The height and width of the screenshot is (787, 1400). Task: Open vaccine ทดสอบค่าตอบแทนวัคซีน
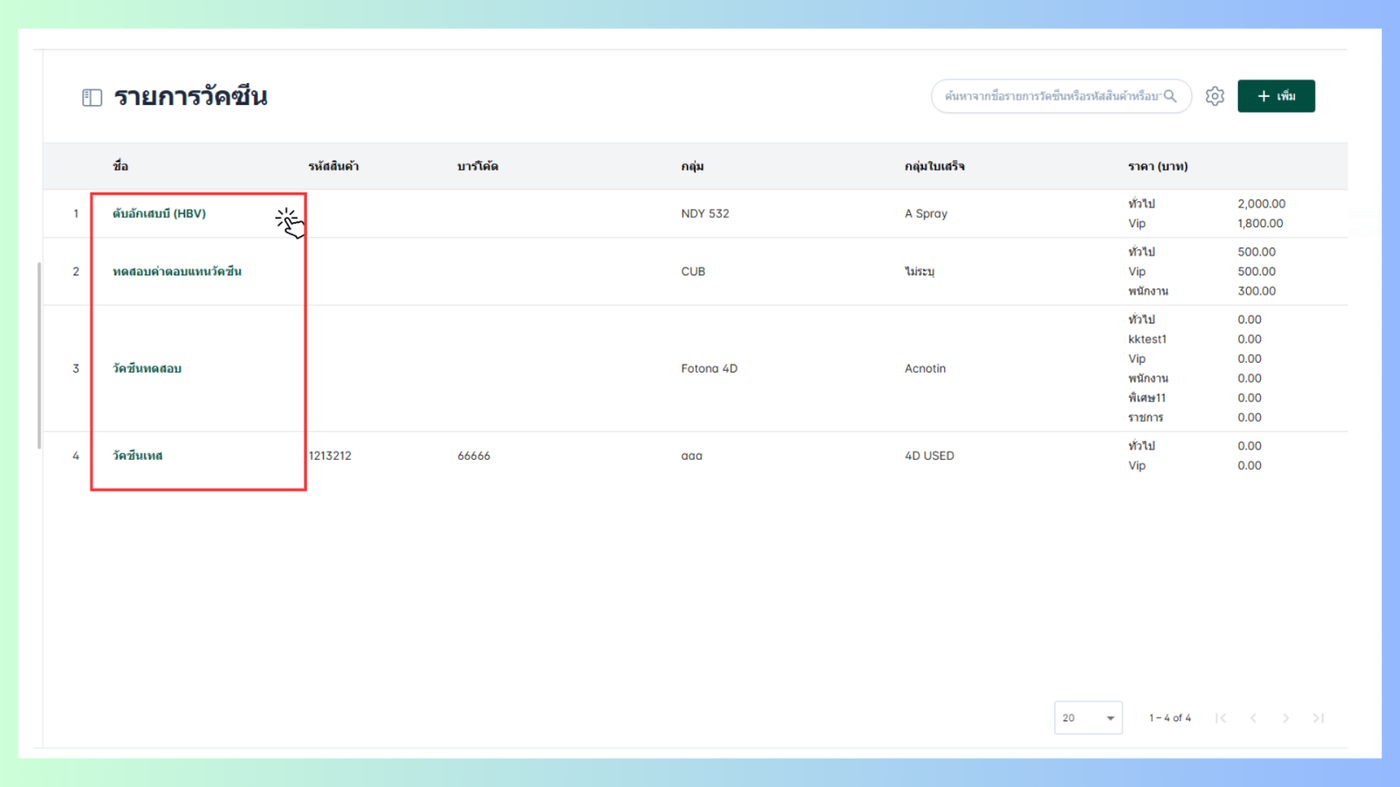tap(177, 272)
